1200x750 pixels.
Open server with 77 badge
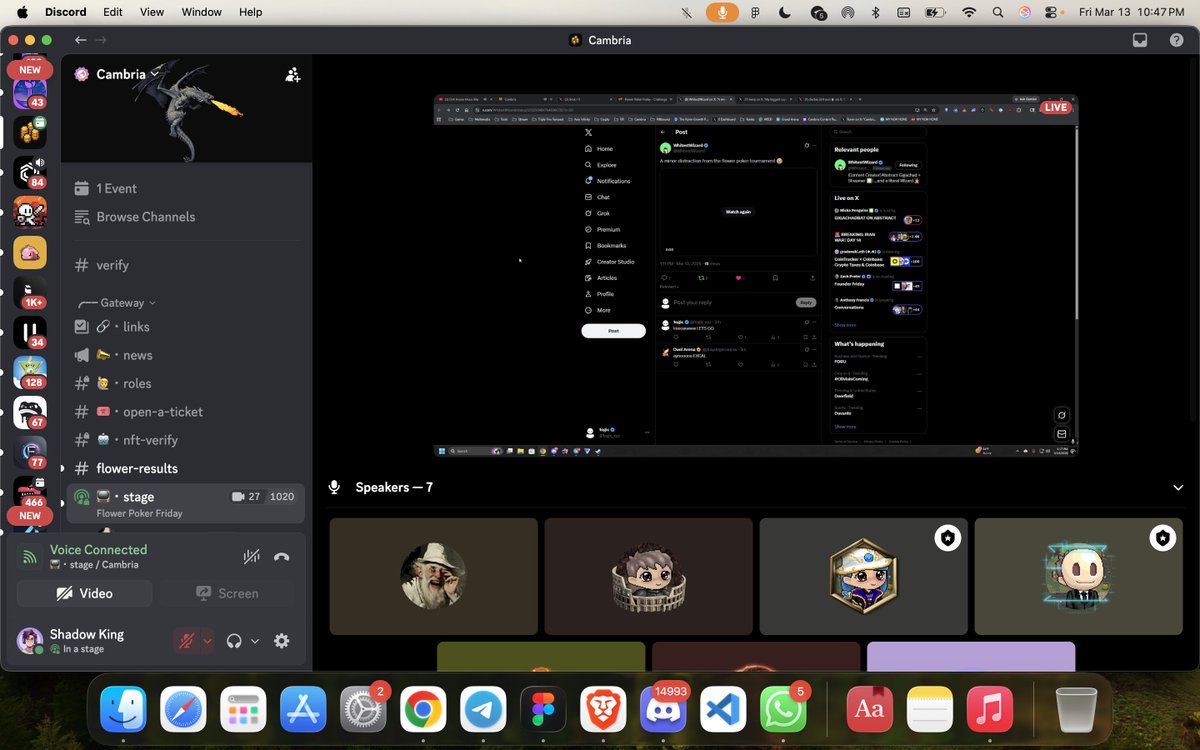pyautogui.click(x=30, y=453)
